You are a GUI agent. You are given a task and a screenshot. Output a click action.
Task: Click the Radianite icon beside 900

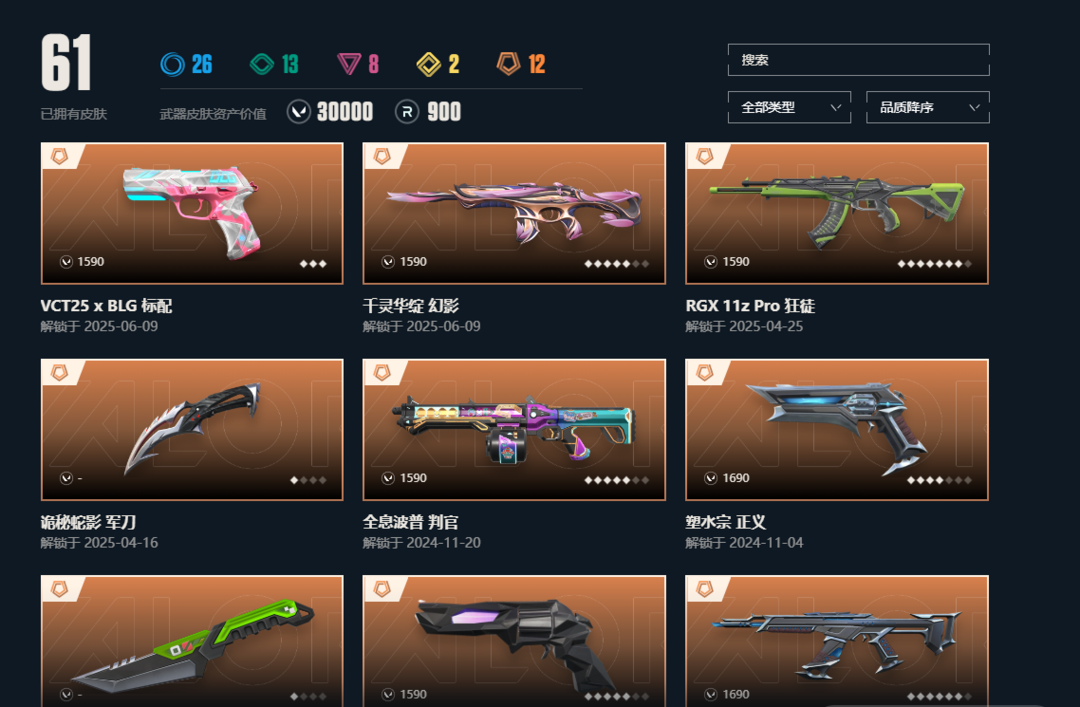(407, 112)
